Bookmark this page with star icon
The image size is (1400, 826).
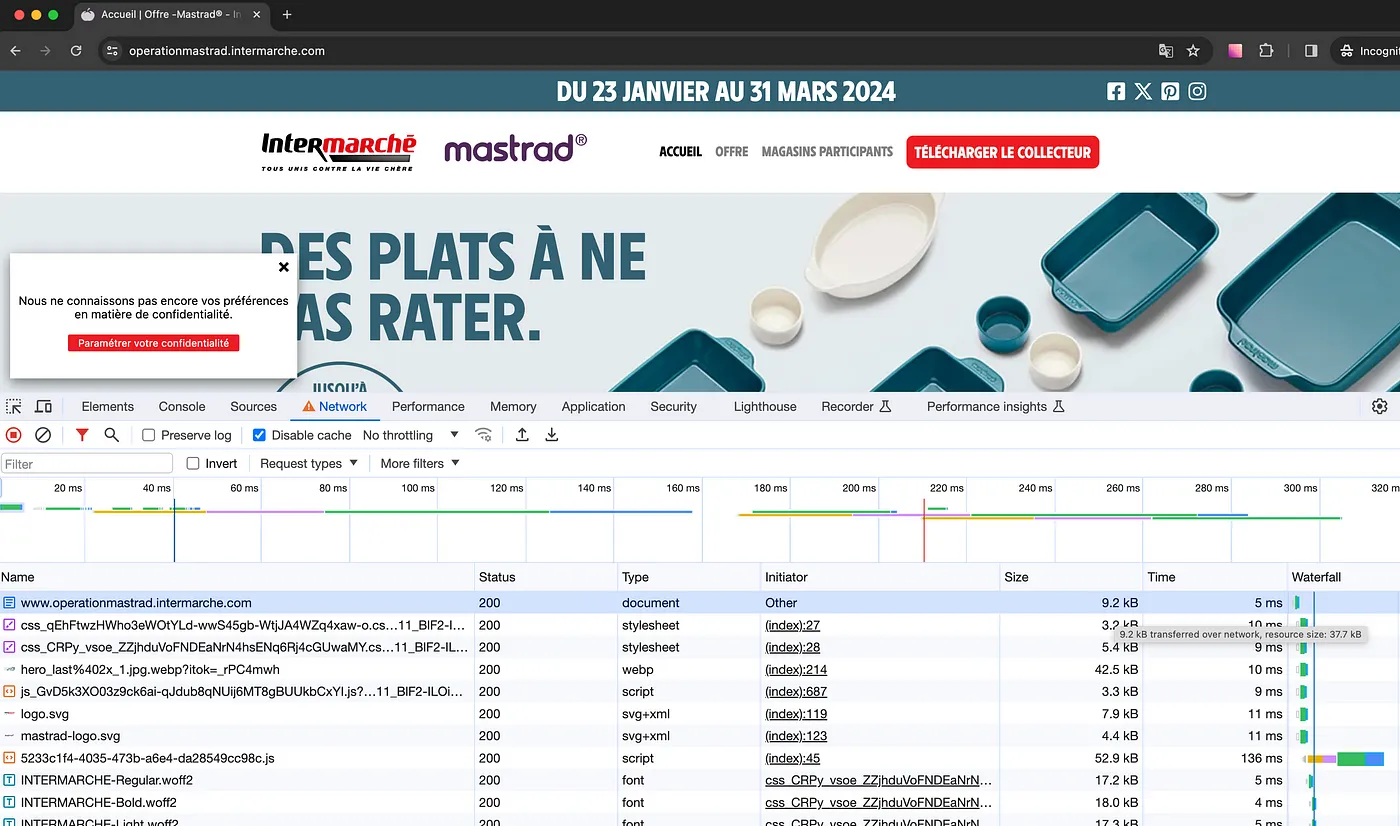1193,51
